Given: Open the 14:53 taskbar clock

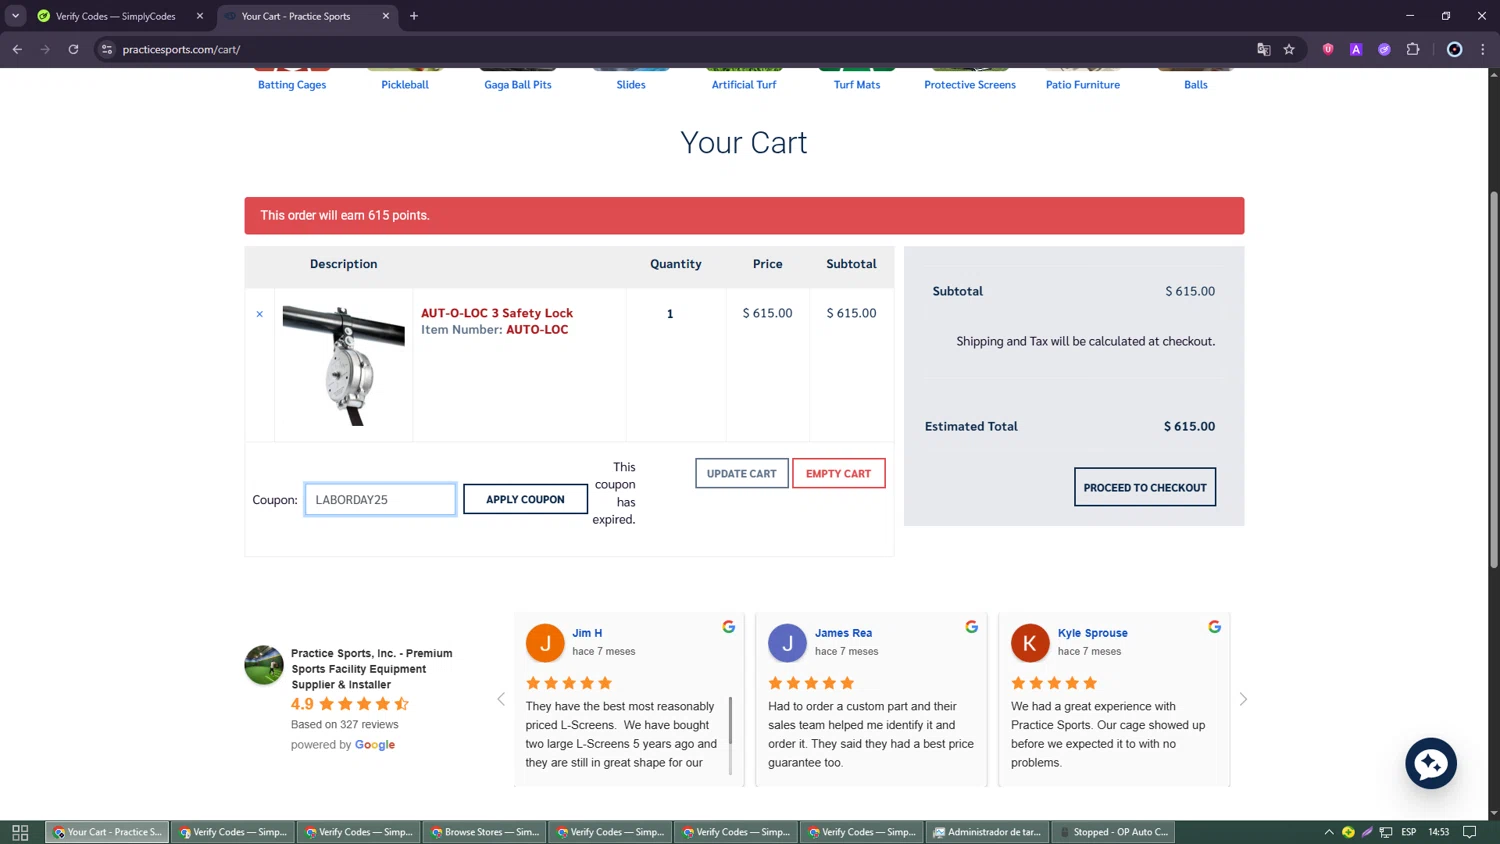Looking at the screenshot, I should tap(1439, 832).
